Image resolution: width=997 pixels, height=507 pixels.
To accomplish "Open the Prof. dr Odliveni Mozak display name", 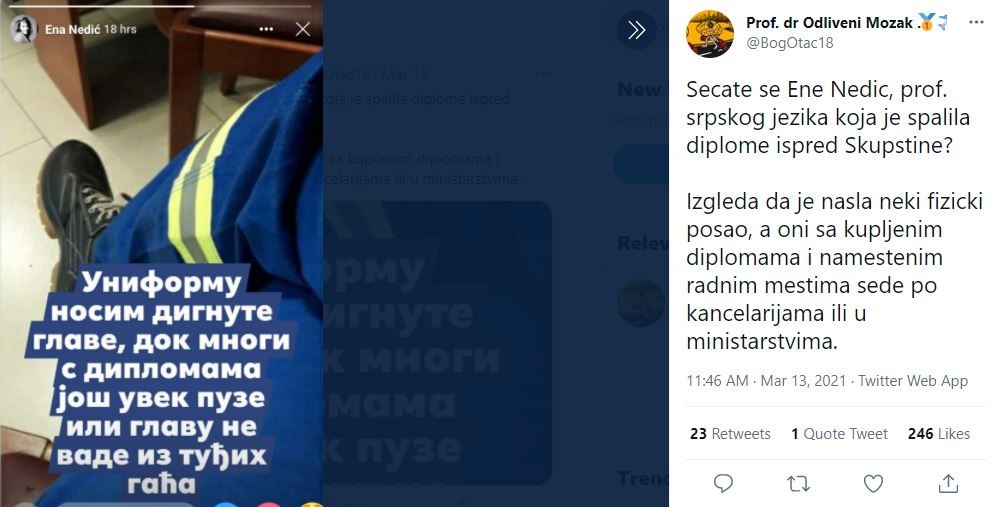I will (830, 23).
